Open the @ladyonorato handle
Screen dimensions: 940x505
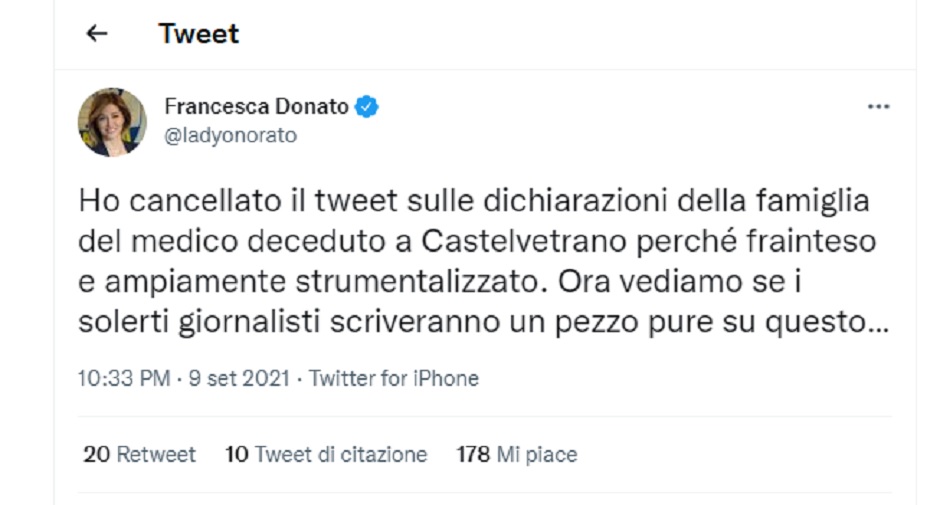pyautogui.click(x=230, y=135)
